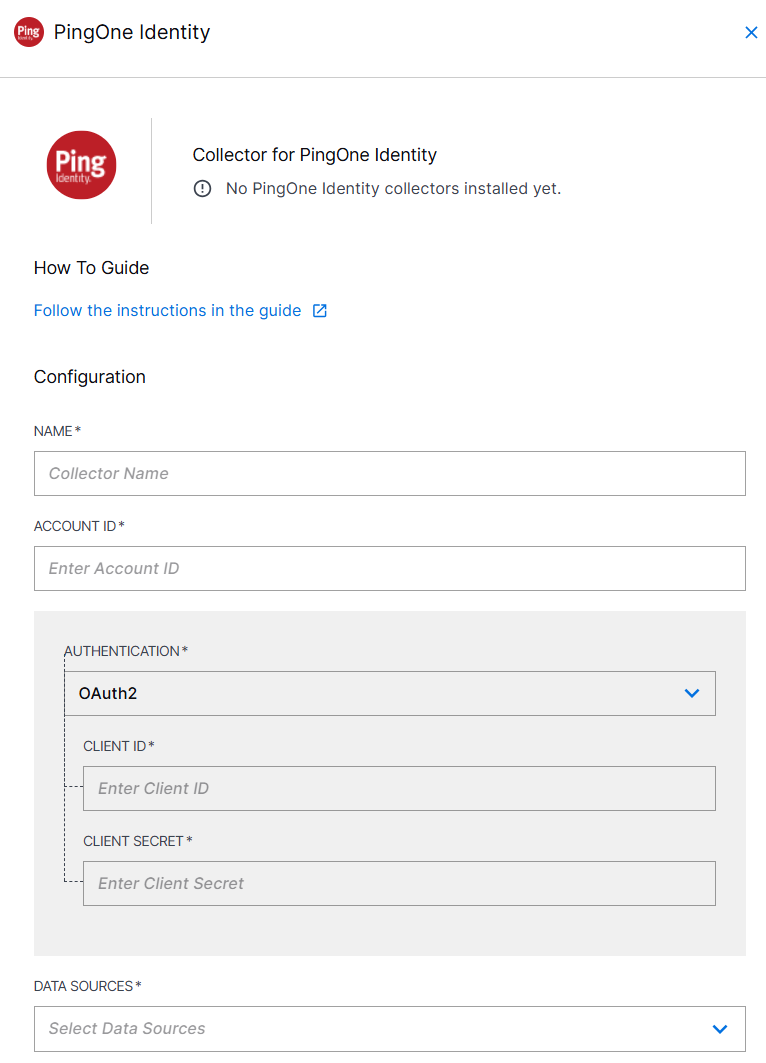
Task: Click the Collector for PingOne Identity heading
Action: [315, 155]
